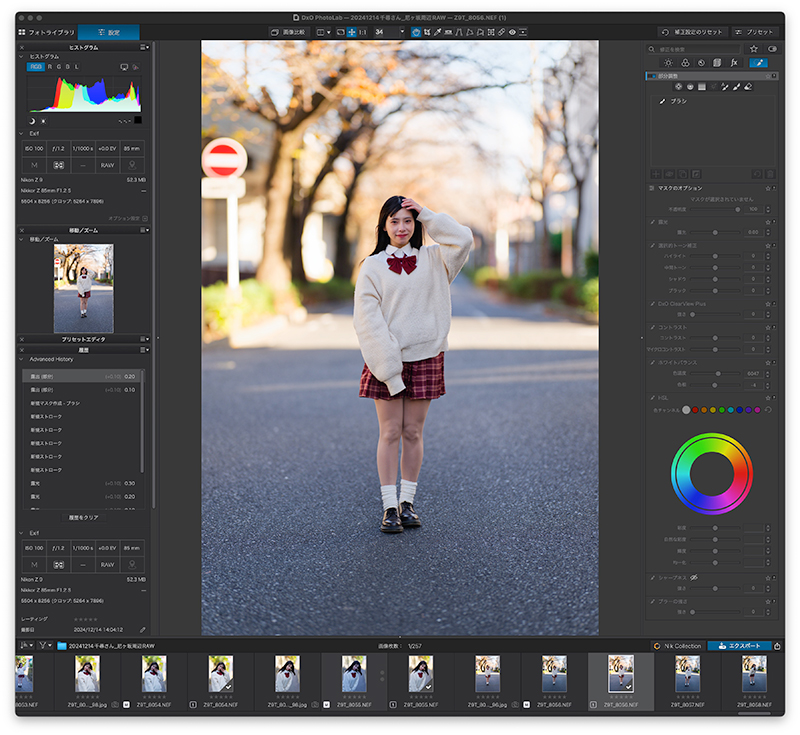Open the Perspective correction tool
This screenshot has width=800, height=735.
459,32
